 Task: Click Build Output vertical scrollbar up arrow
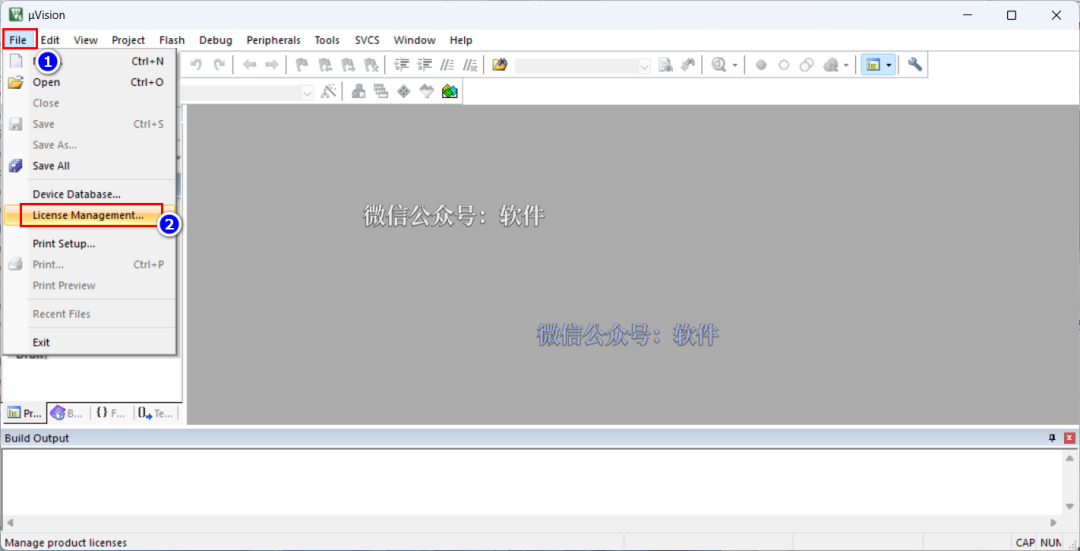[1069, 458]
